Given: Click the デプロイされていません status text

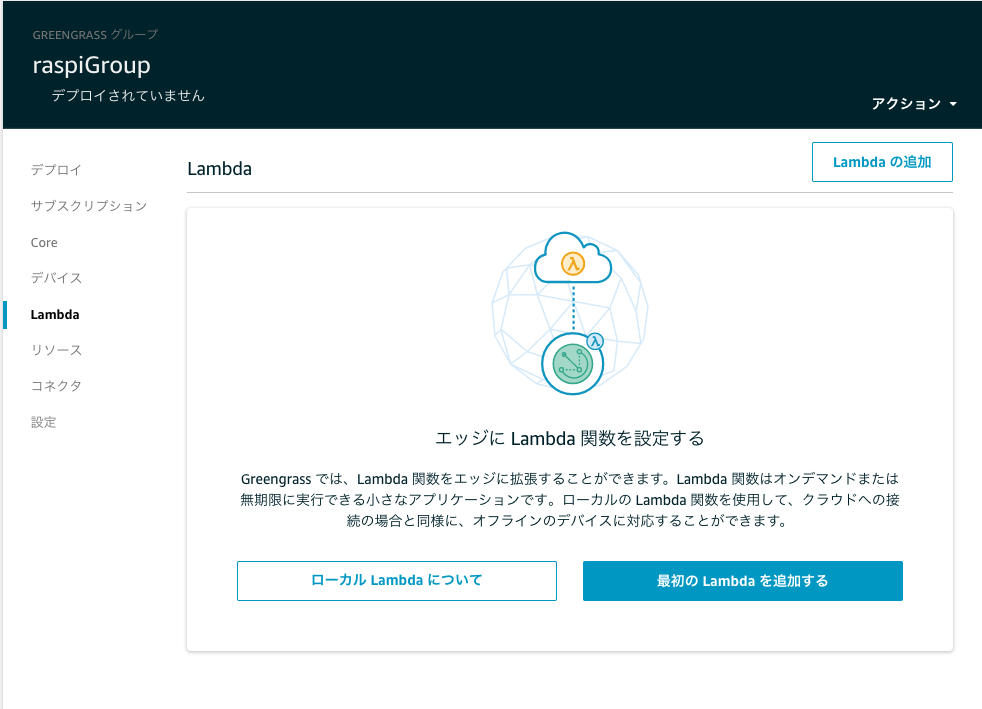Looking at the screenshot, I should click(128, 95).
